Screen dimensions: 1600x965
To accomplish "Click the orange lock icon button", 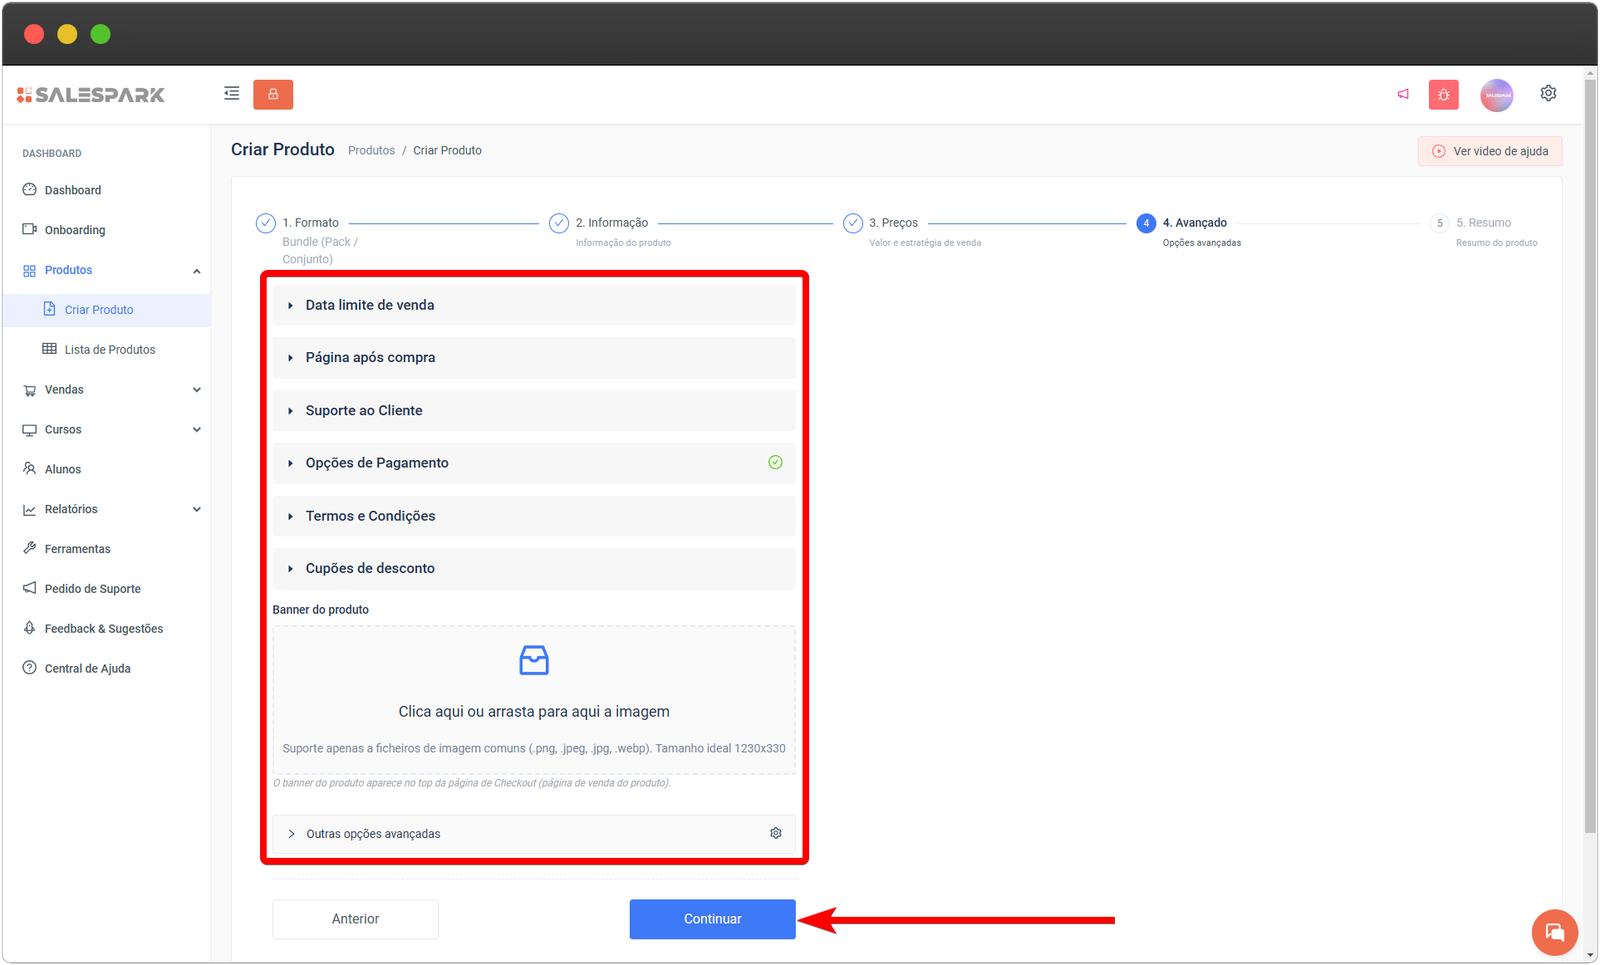I will [x=273, y=94].
